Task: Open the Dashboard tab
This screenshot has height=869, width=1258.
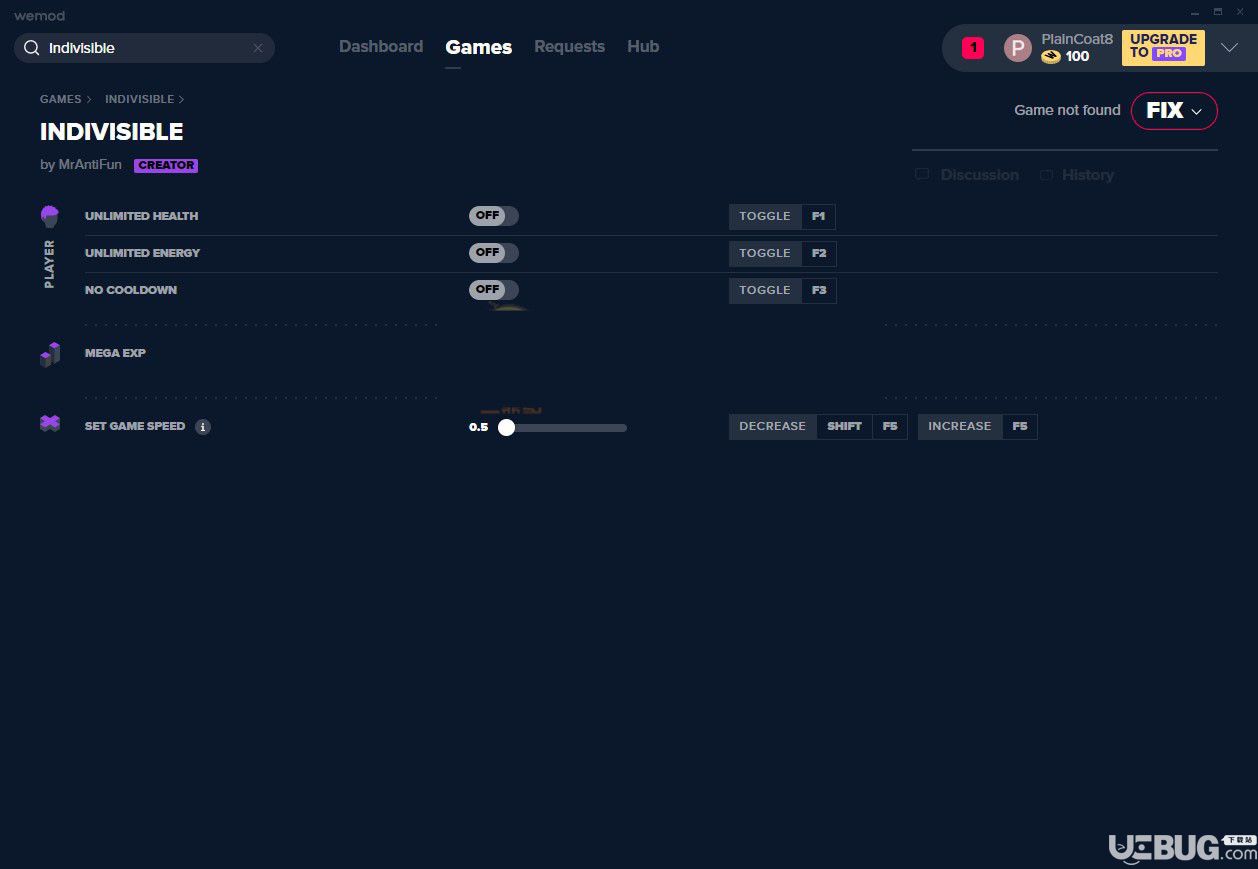Action: [x=381, y=46]
